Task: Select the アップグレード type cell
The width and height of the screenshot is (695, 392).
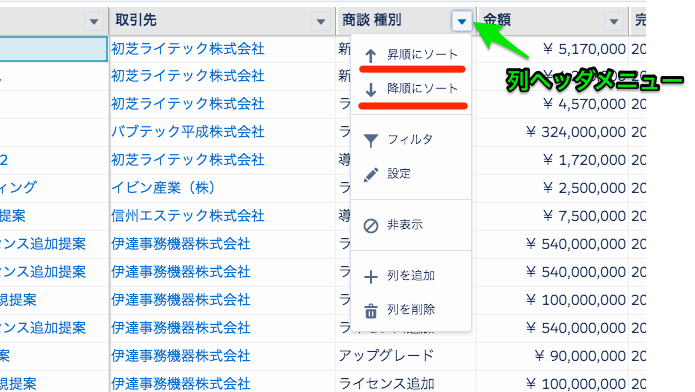Action: [406, 356]
